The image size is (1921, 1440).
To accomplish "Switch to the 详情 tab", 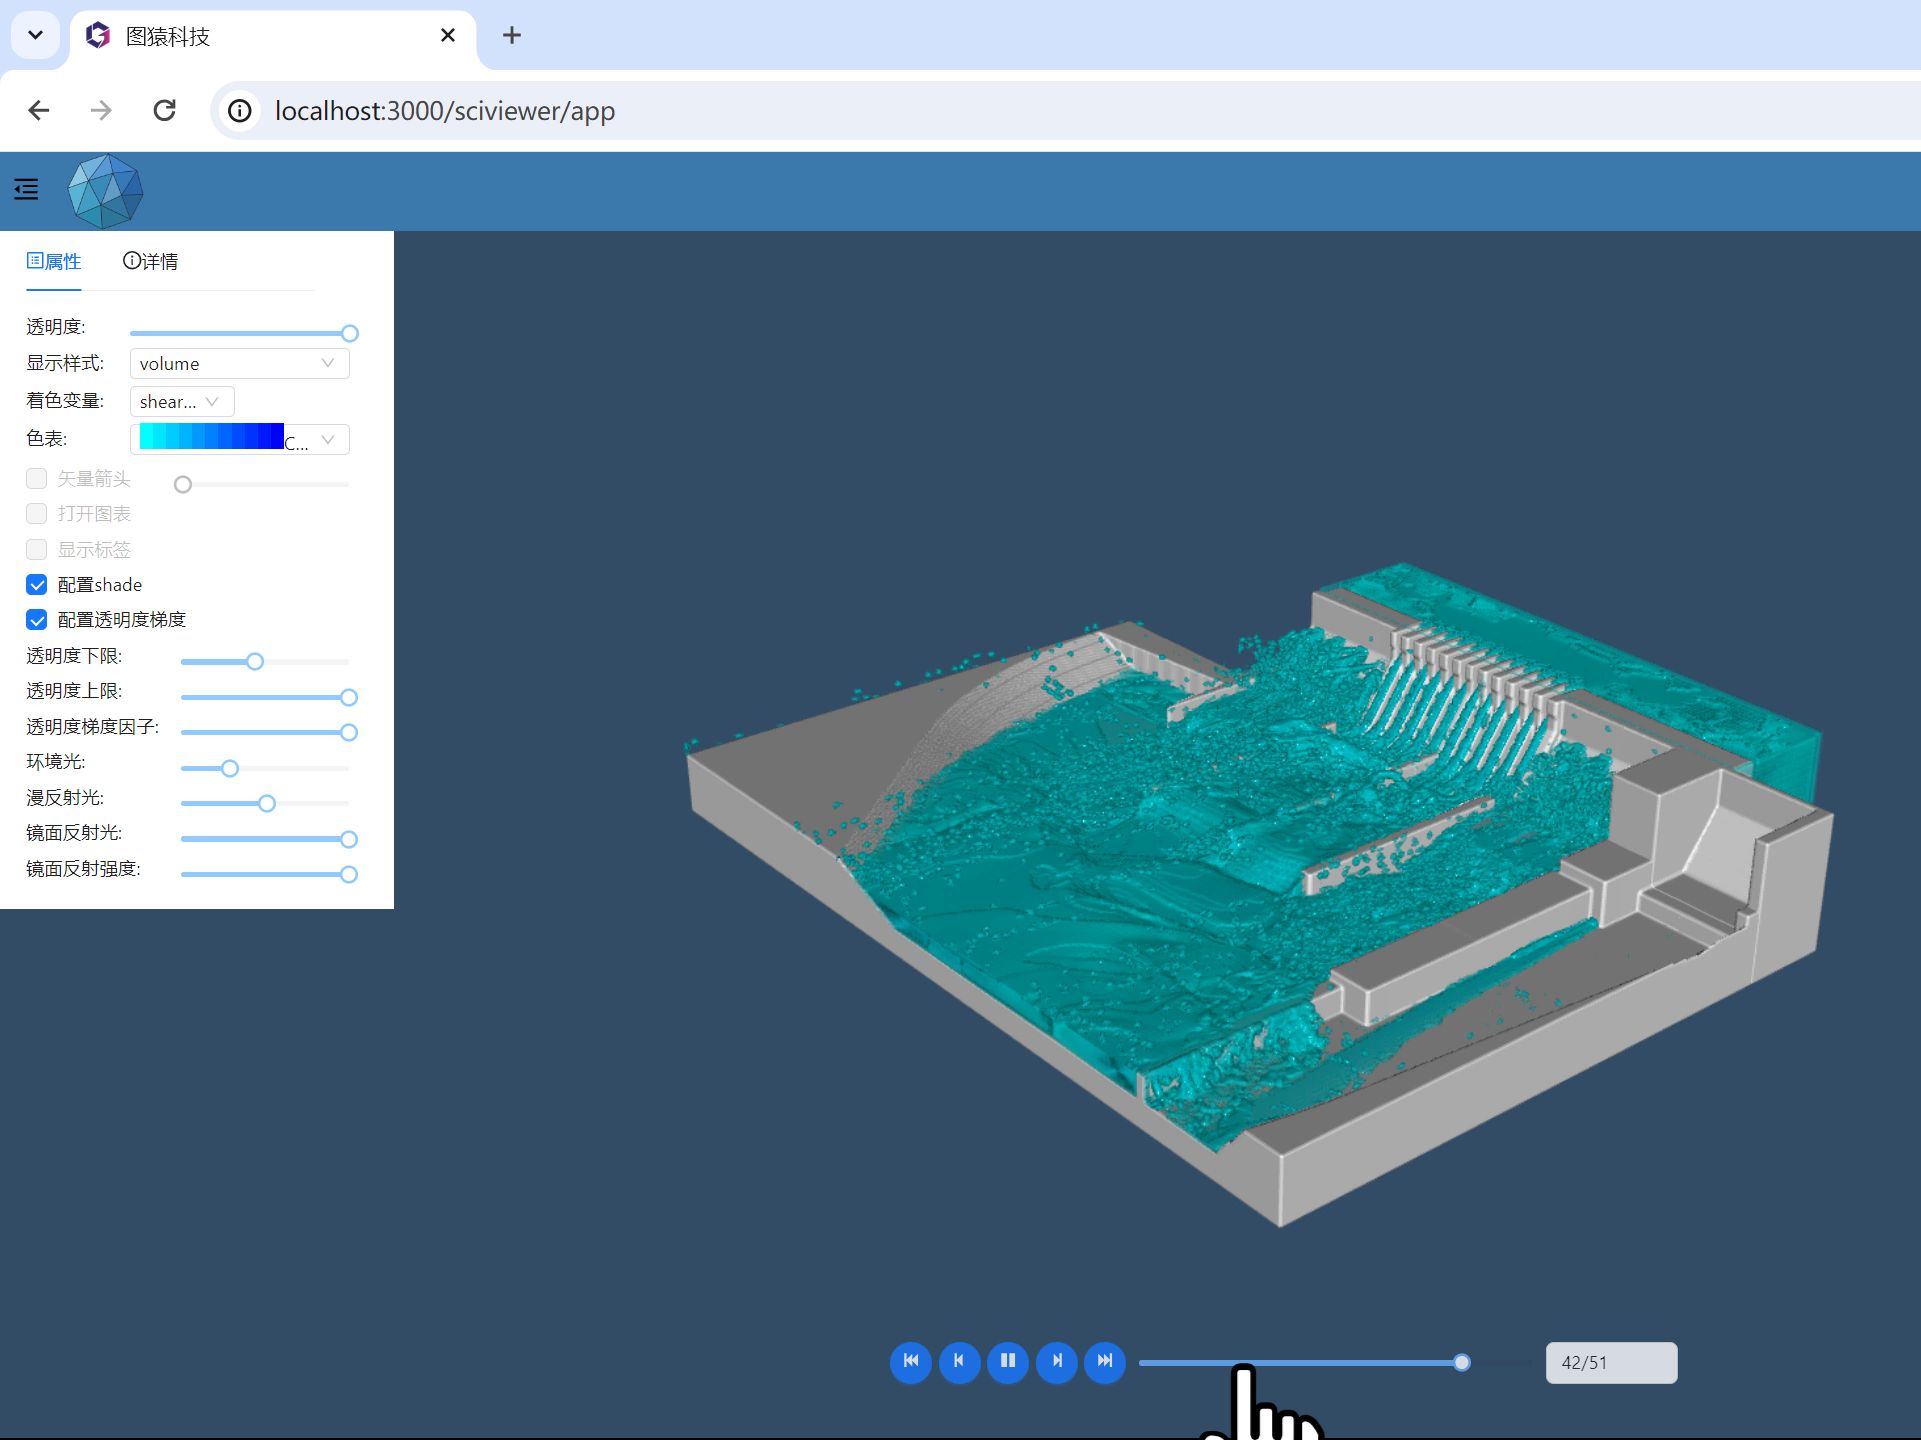I will click(151, 261).
